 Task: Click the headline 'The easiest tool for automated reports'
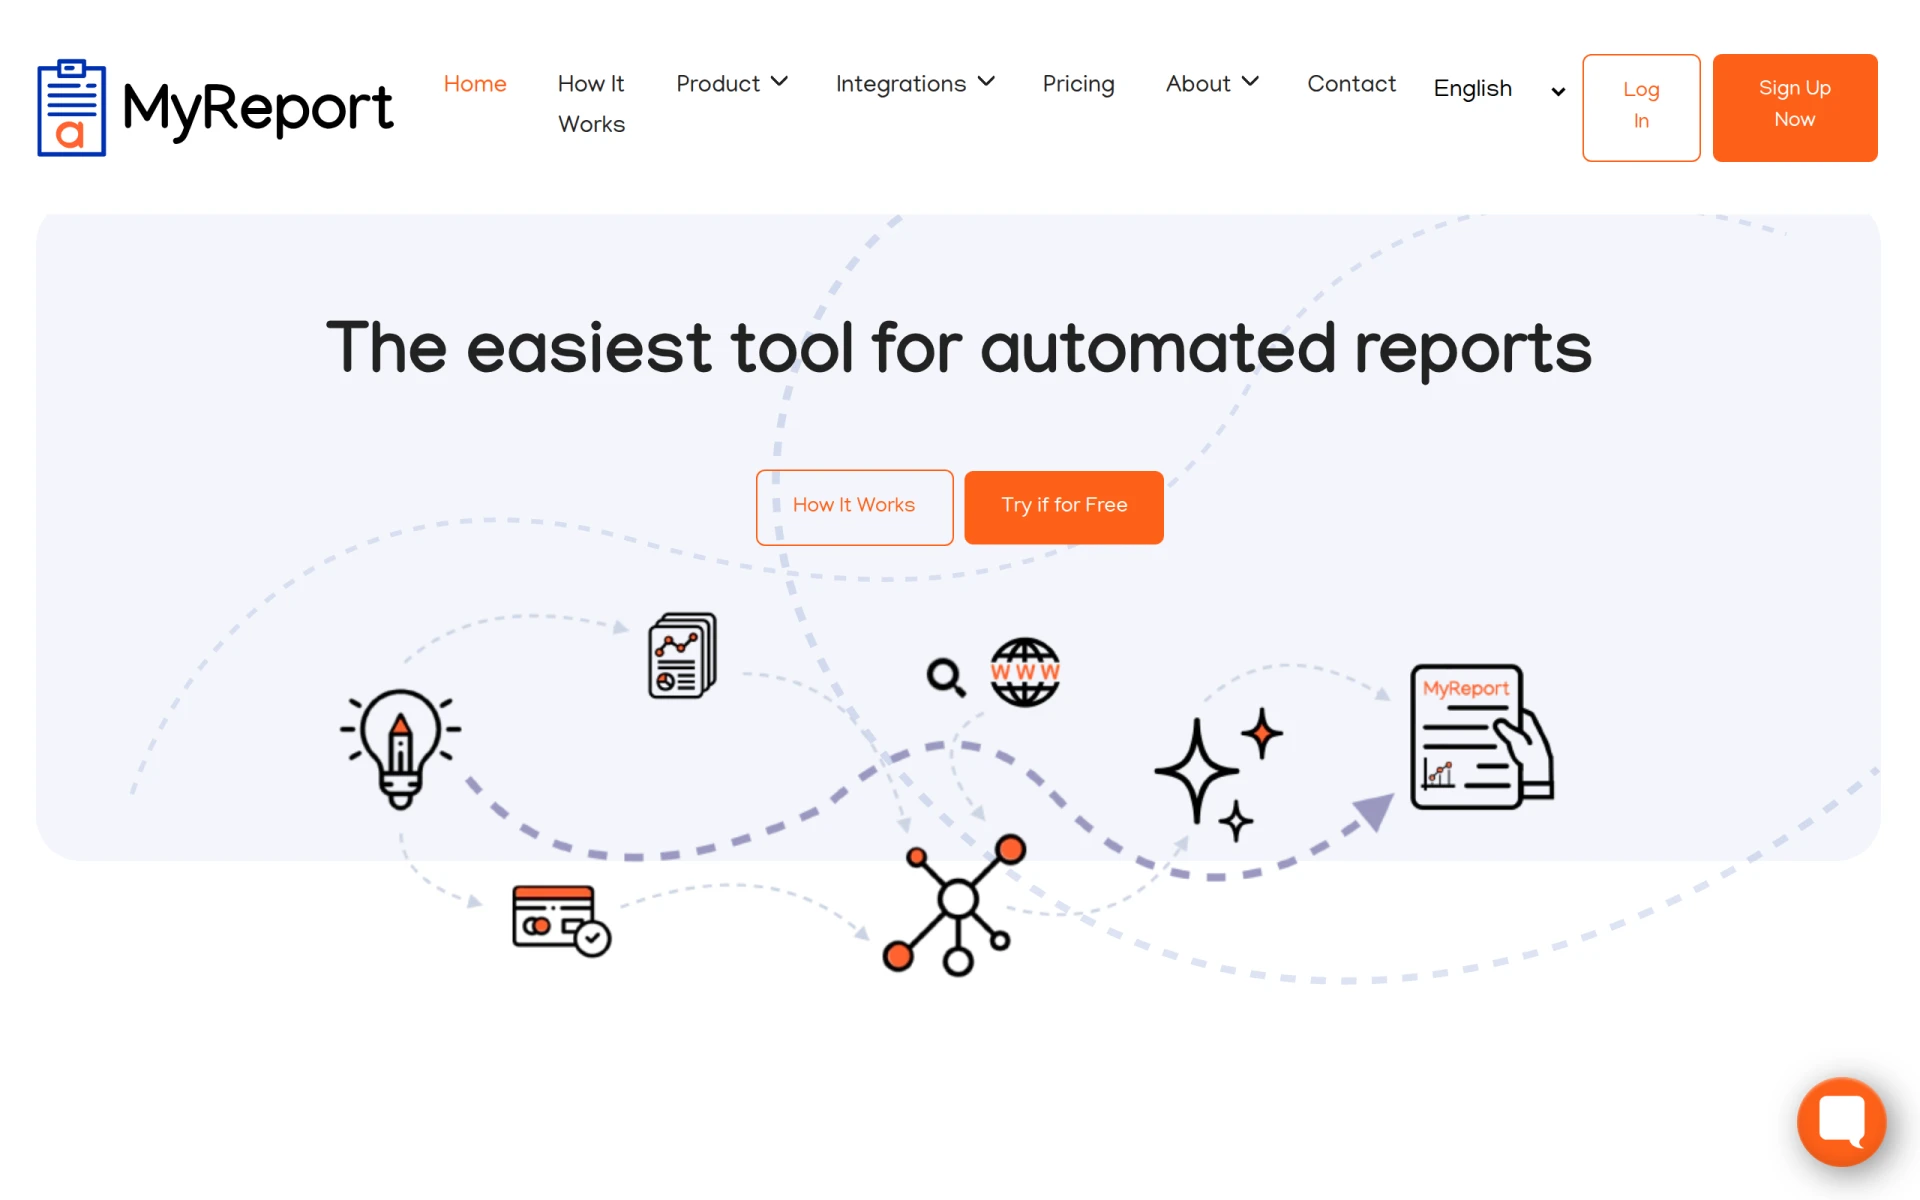(x=959, y=348)
